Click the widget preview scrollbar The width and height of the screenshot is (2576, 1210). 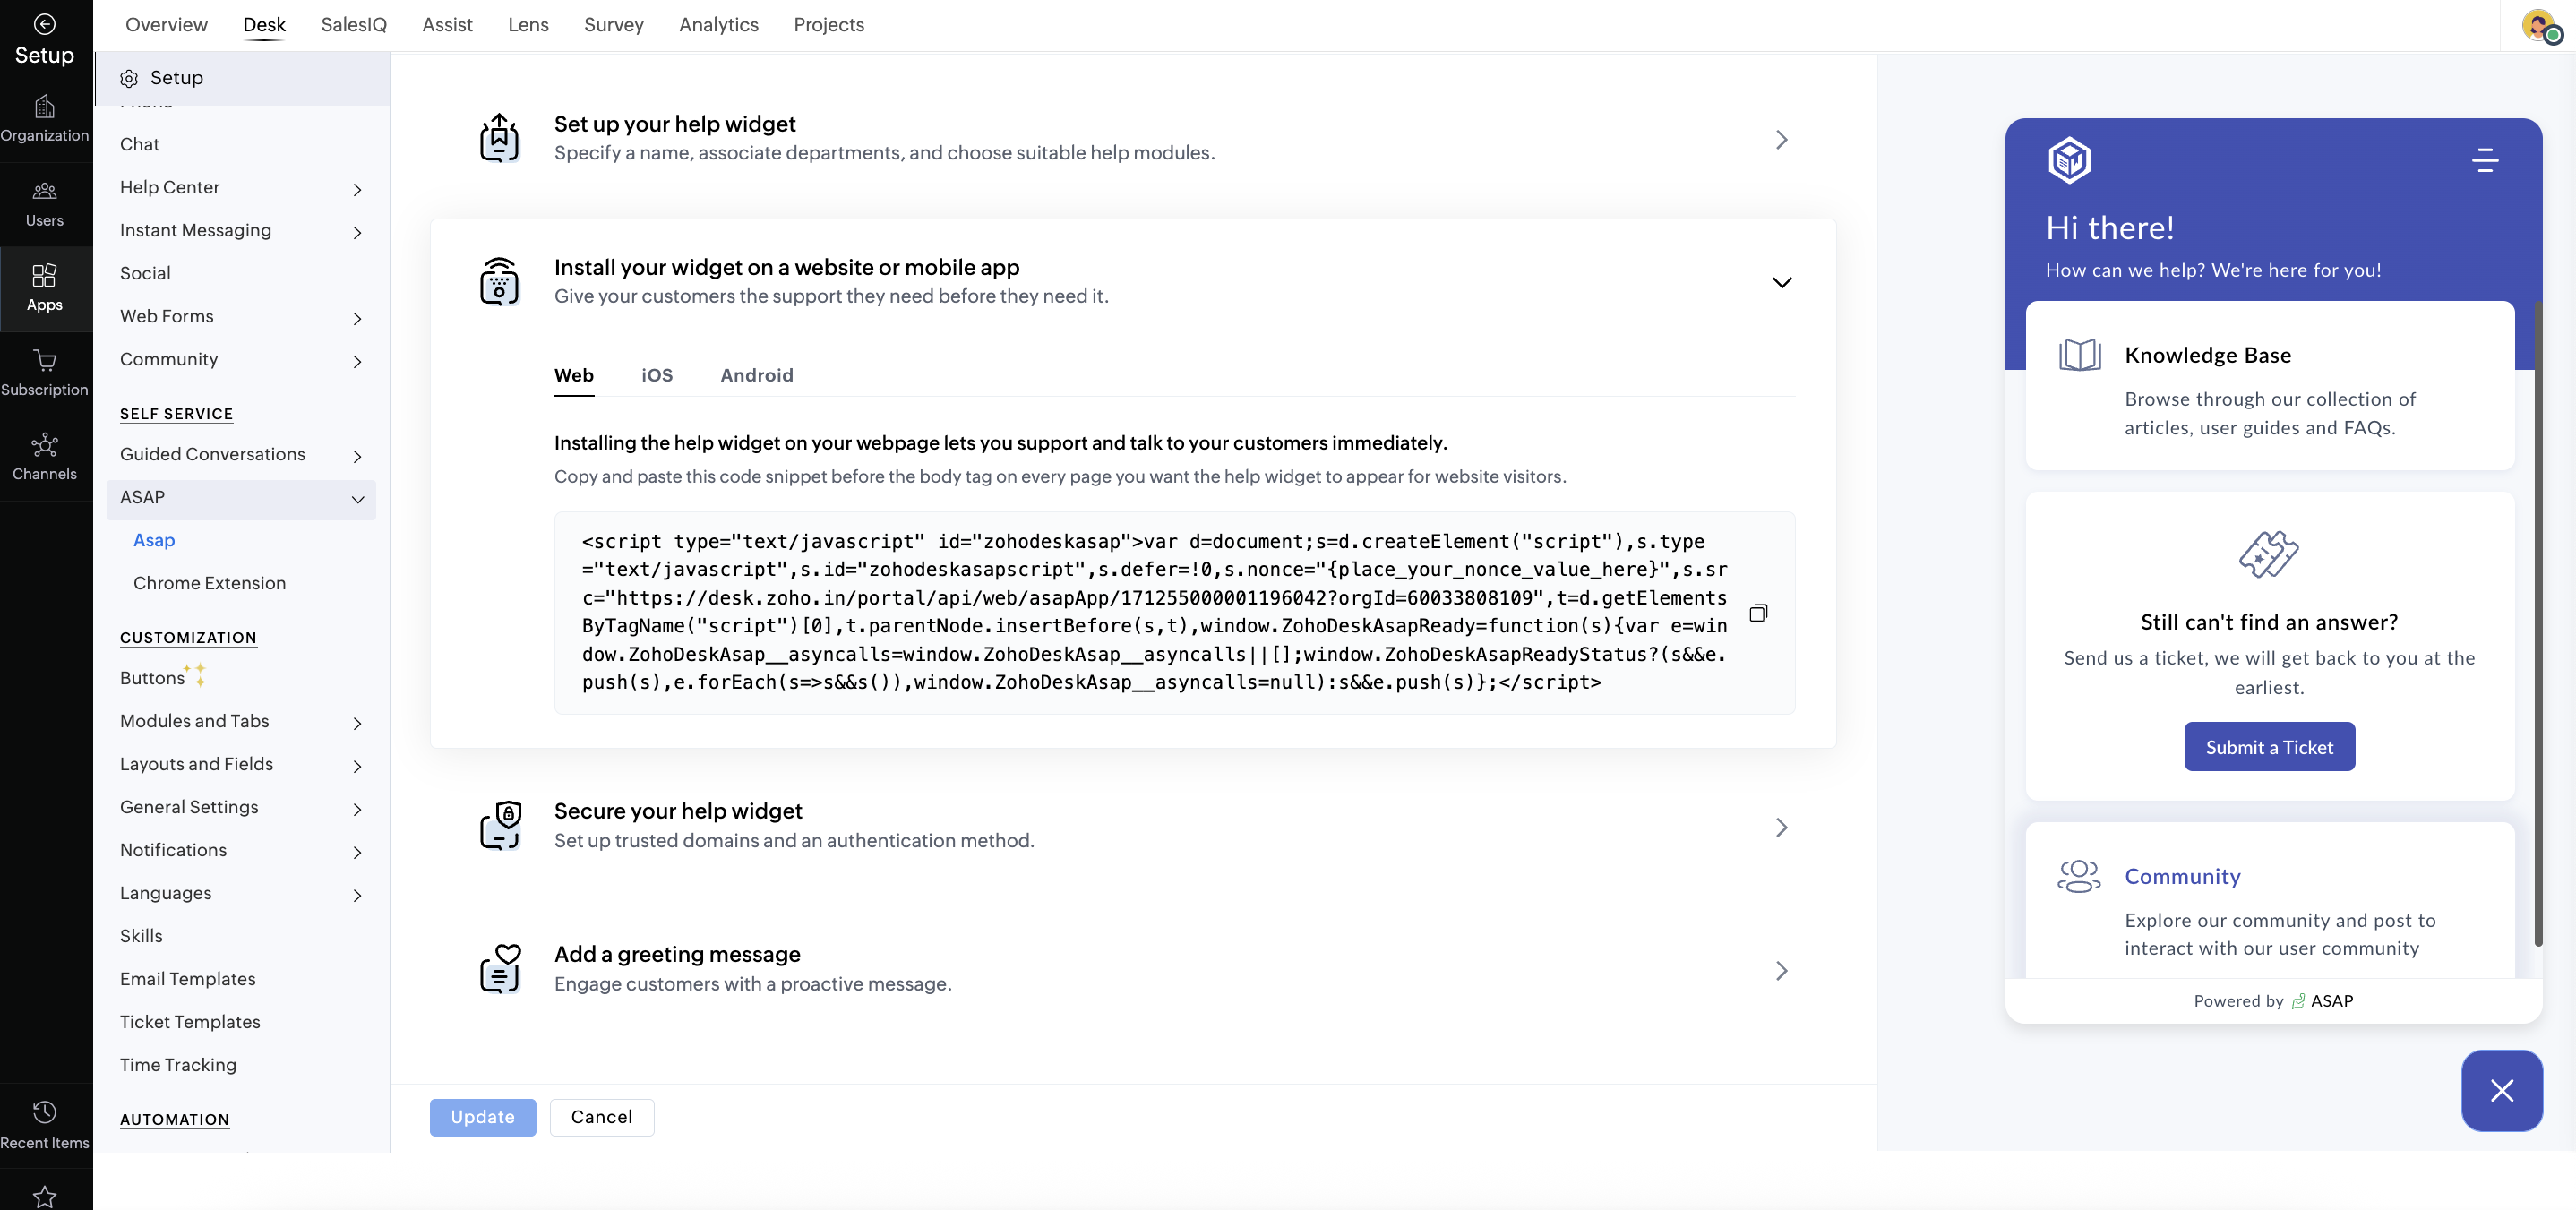[x=2538, y=620]
